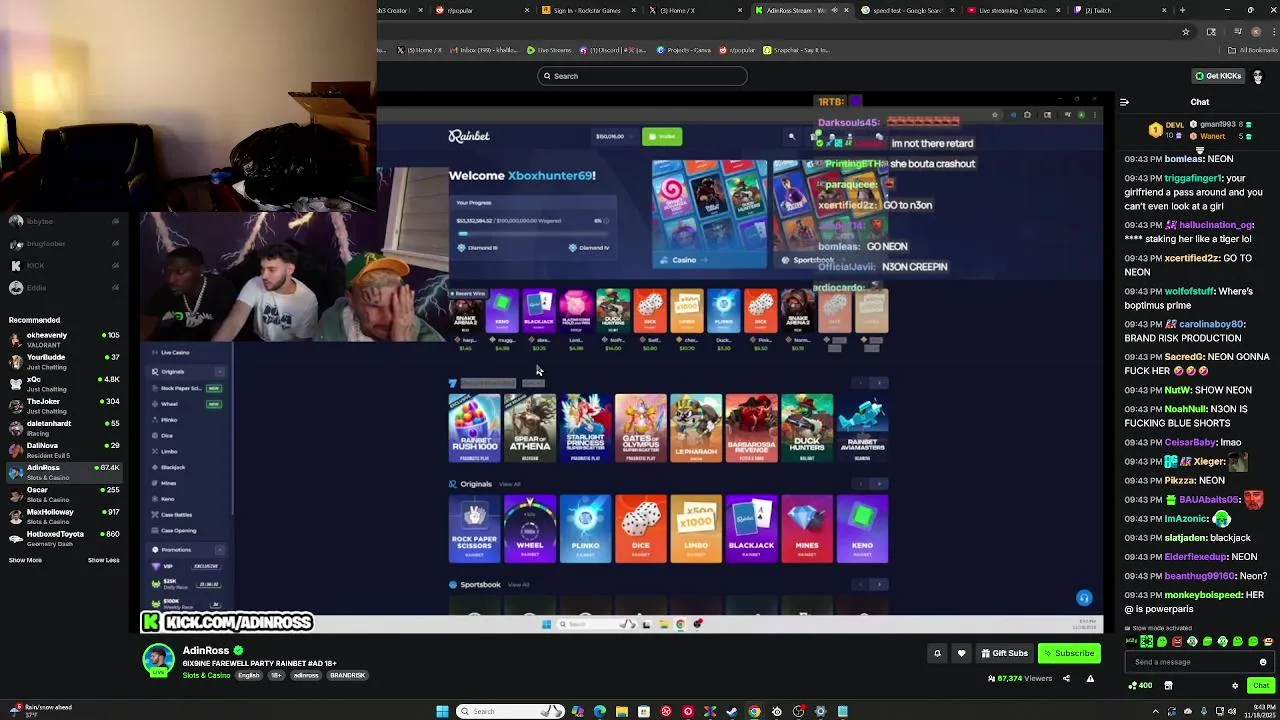Click the heart follow icon
Image resolution: width=1280 pixels, height=720 pixels.
(961, 653)
